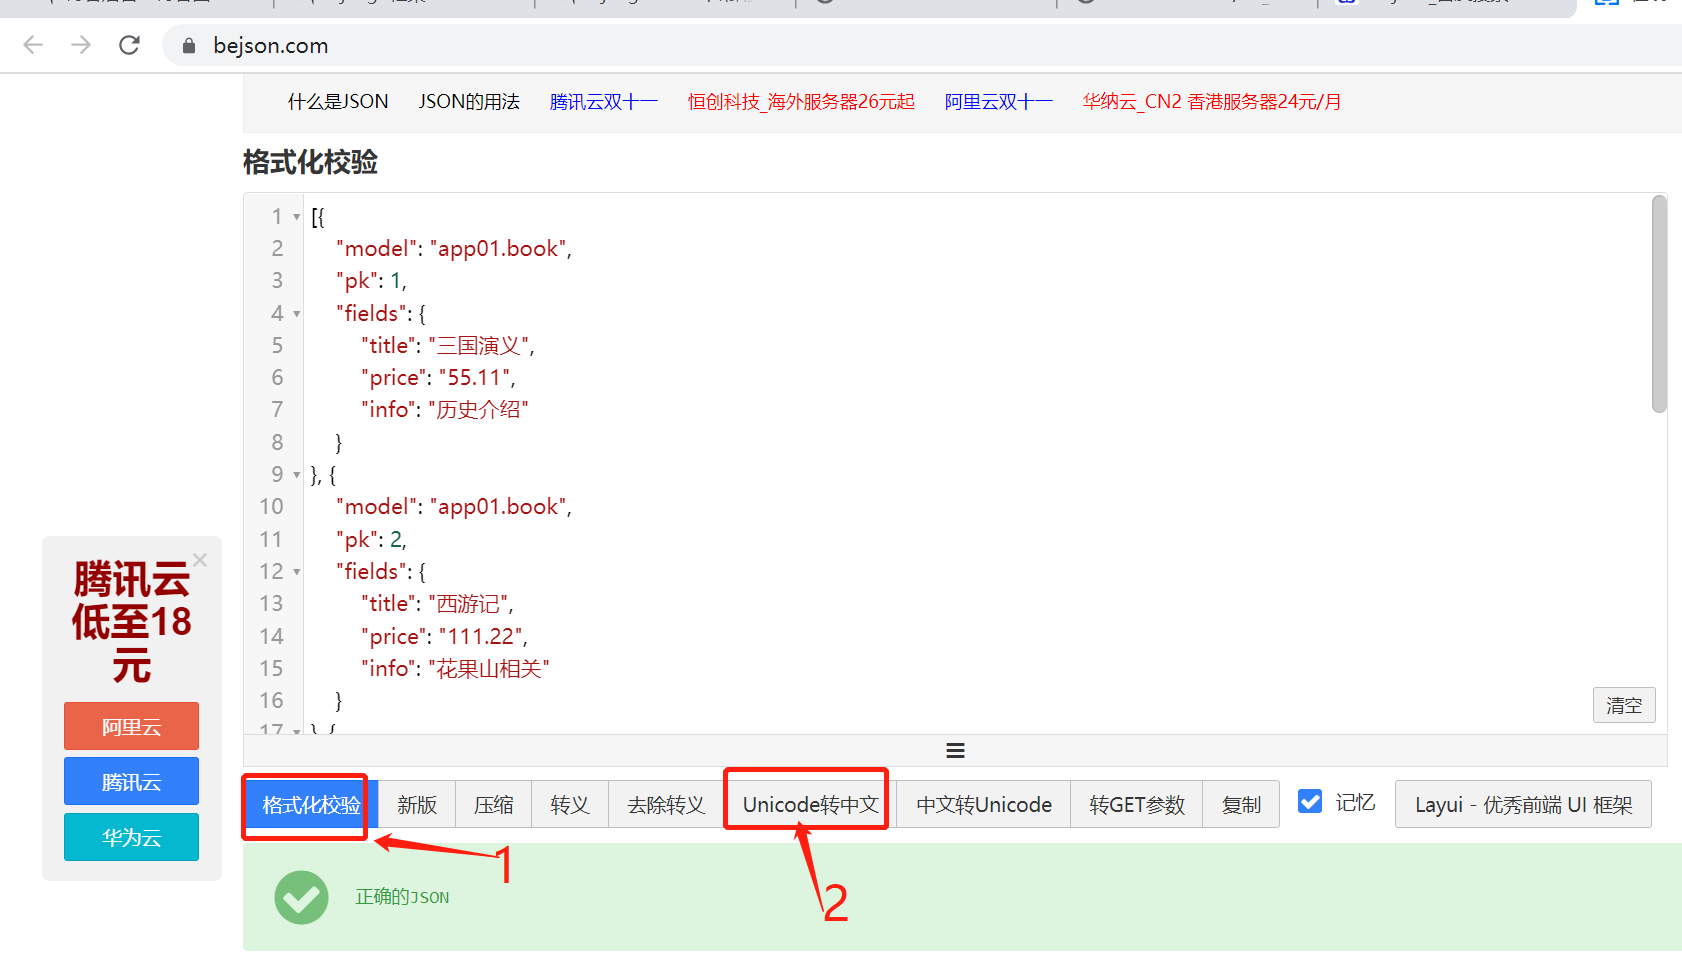This screenshot has width=1682, height=961.
Task: Click the "55.11" price value
Action: point(474,378)
